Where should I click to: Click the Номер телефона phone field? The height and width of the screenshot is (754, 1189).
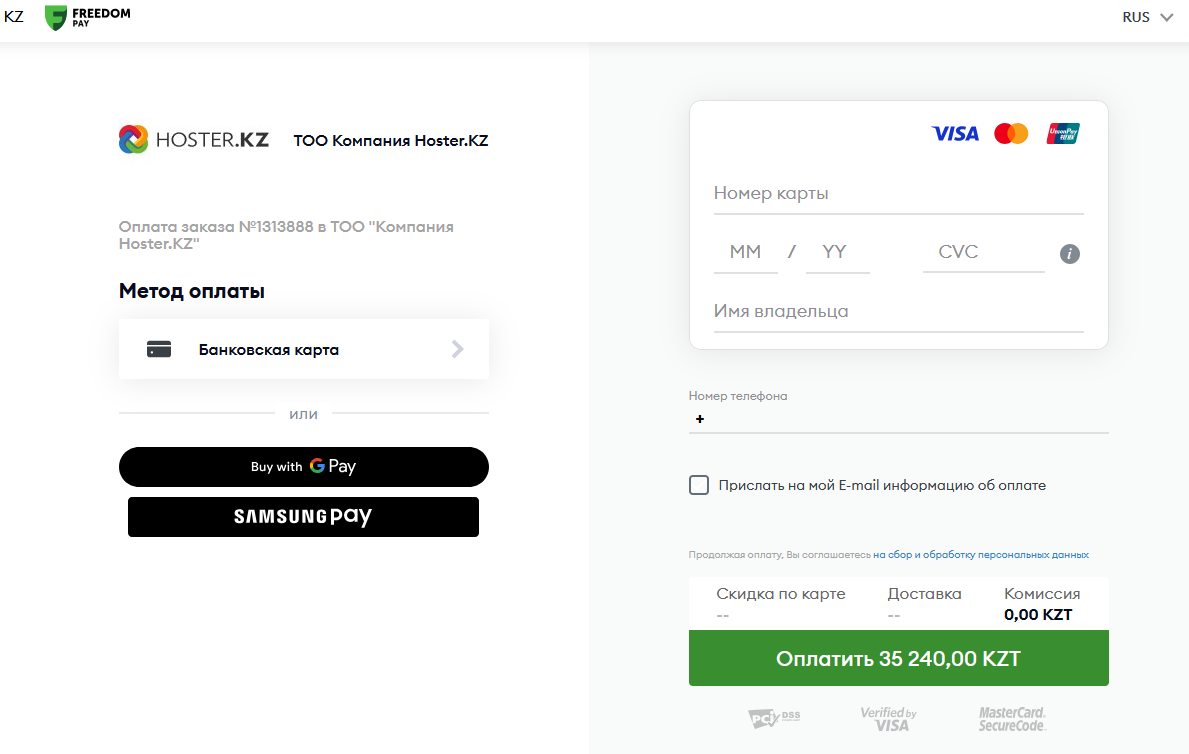900,419
